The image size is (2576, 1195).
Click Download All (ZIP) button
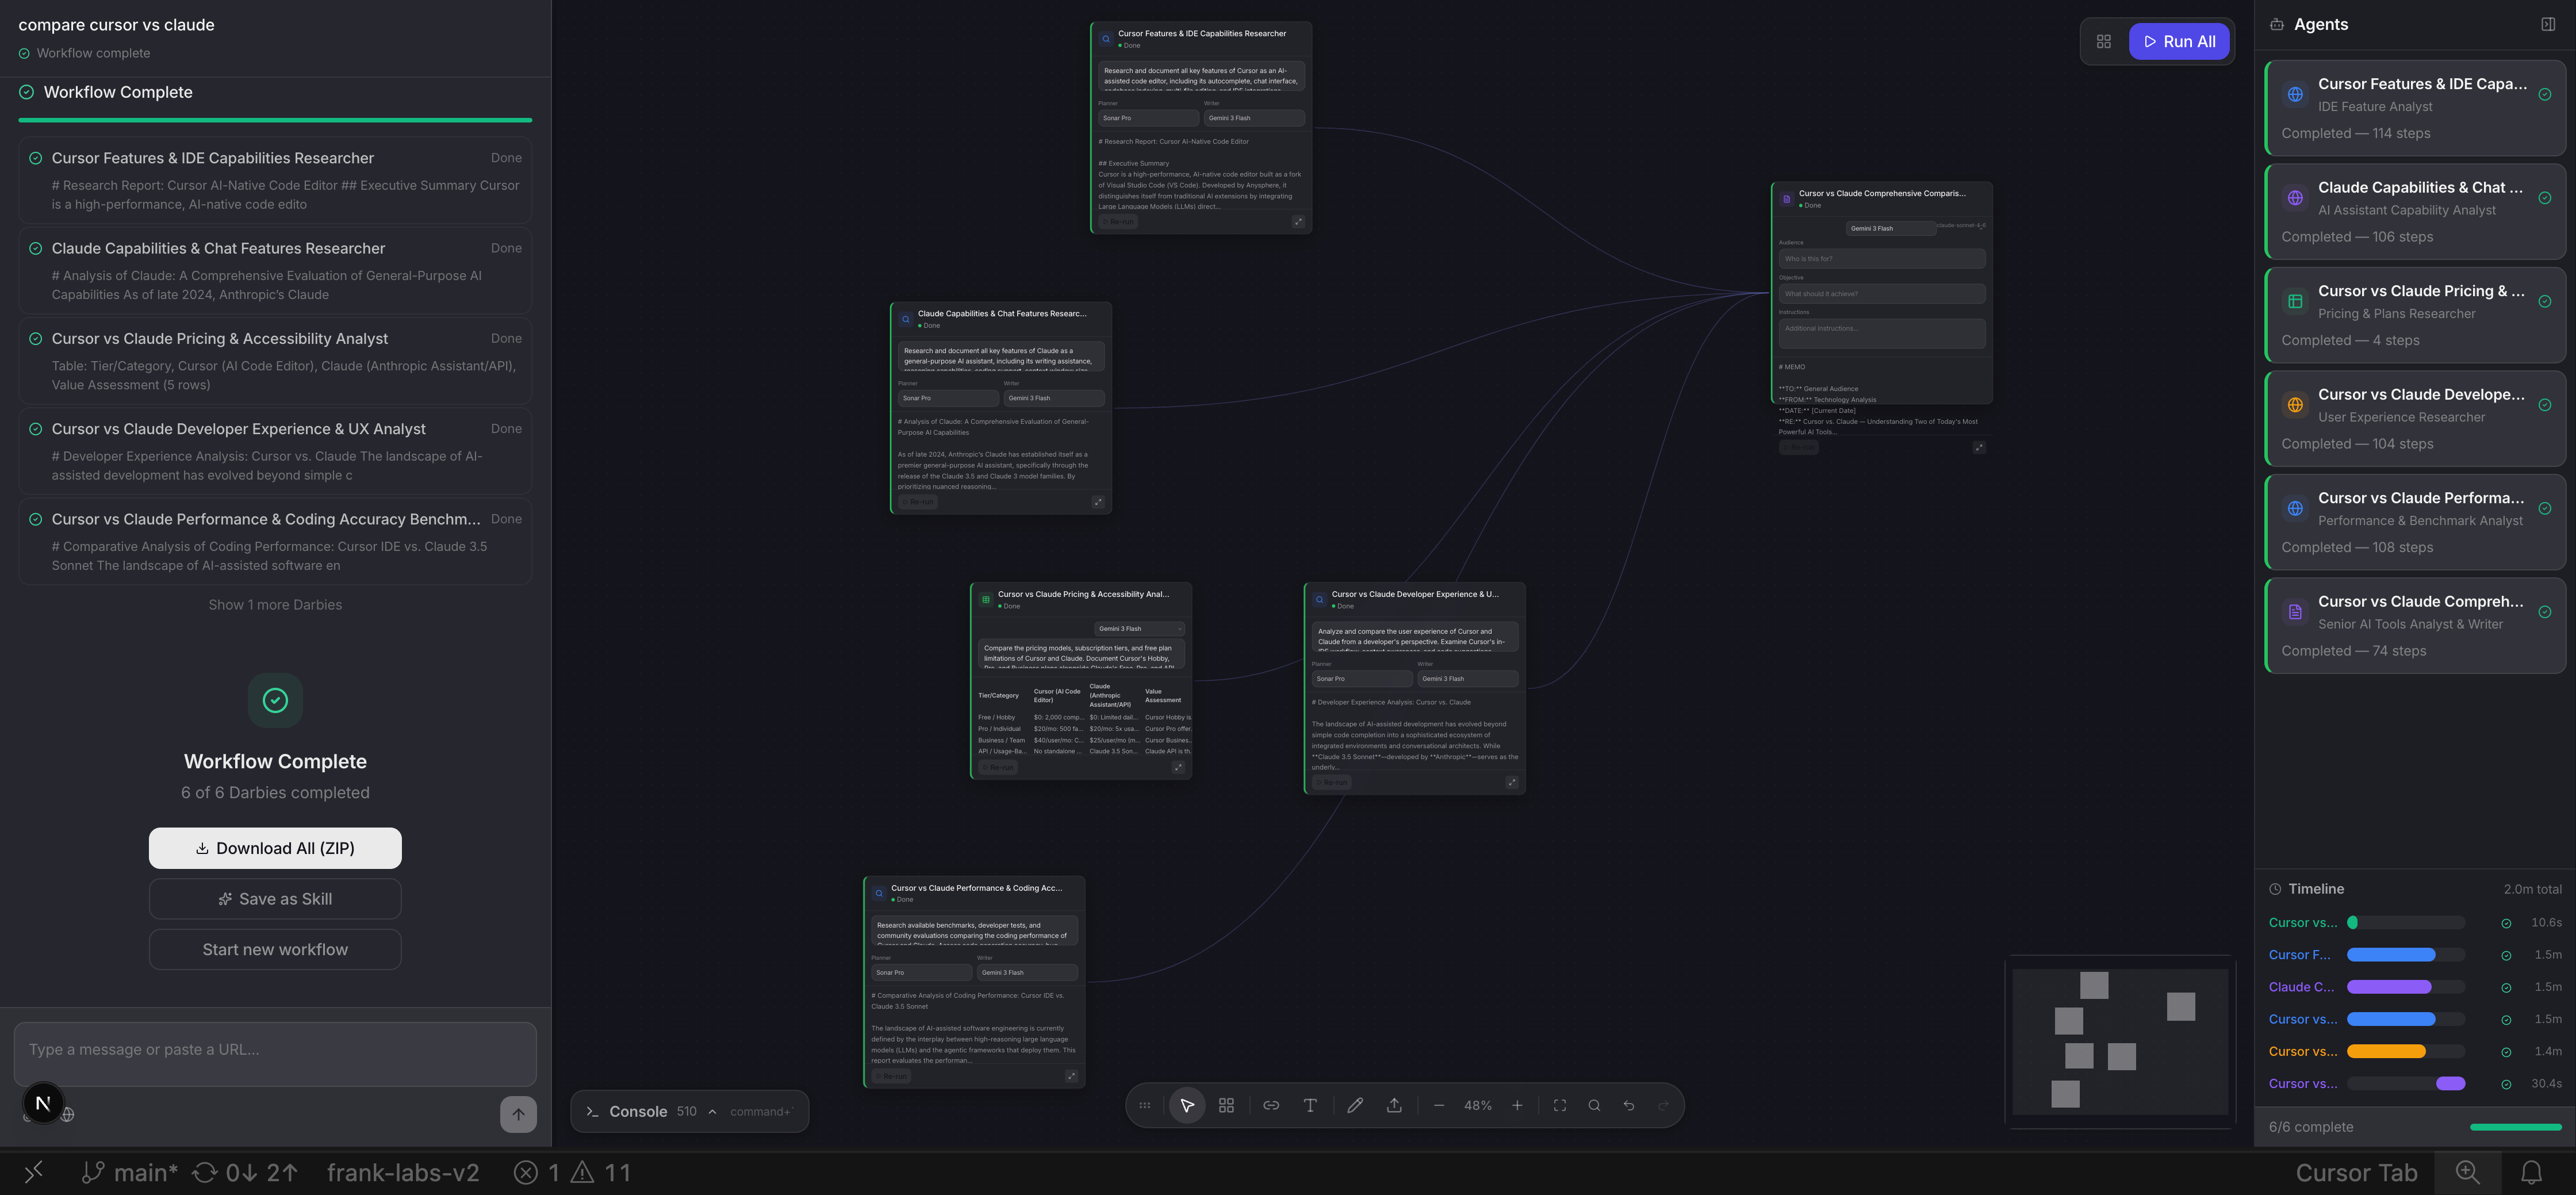tap(275, 847)
